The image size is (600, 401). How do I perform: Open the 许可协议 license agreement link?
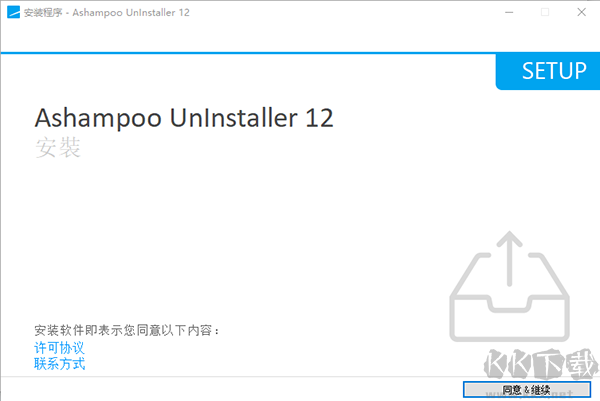[59, 347]
